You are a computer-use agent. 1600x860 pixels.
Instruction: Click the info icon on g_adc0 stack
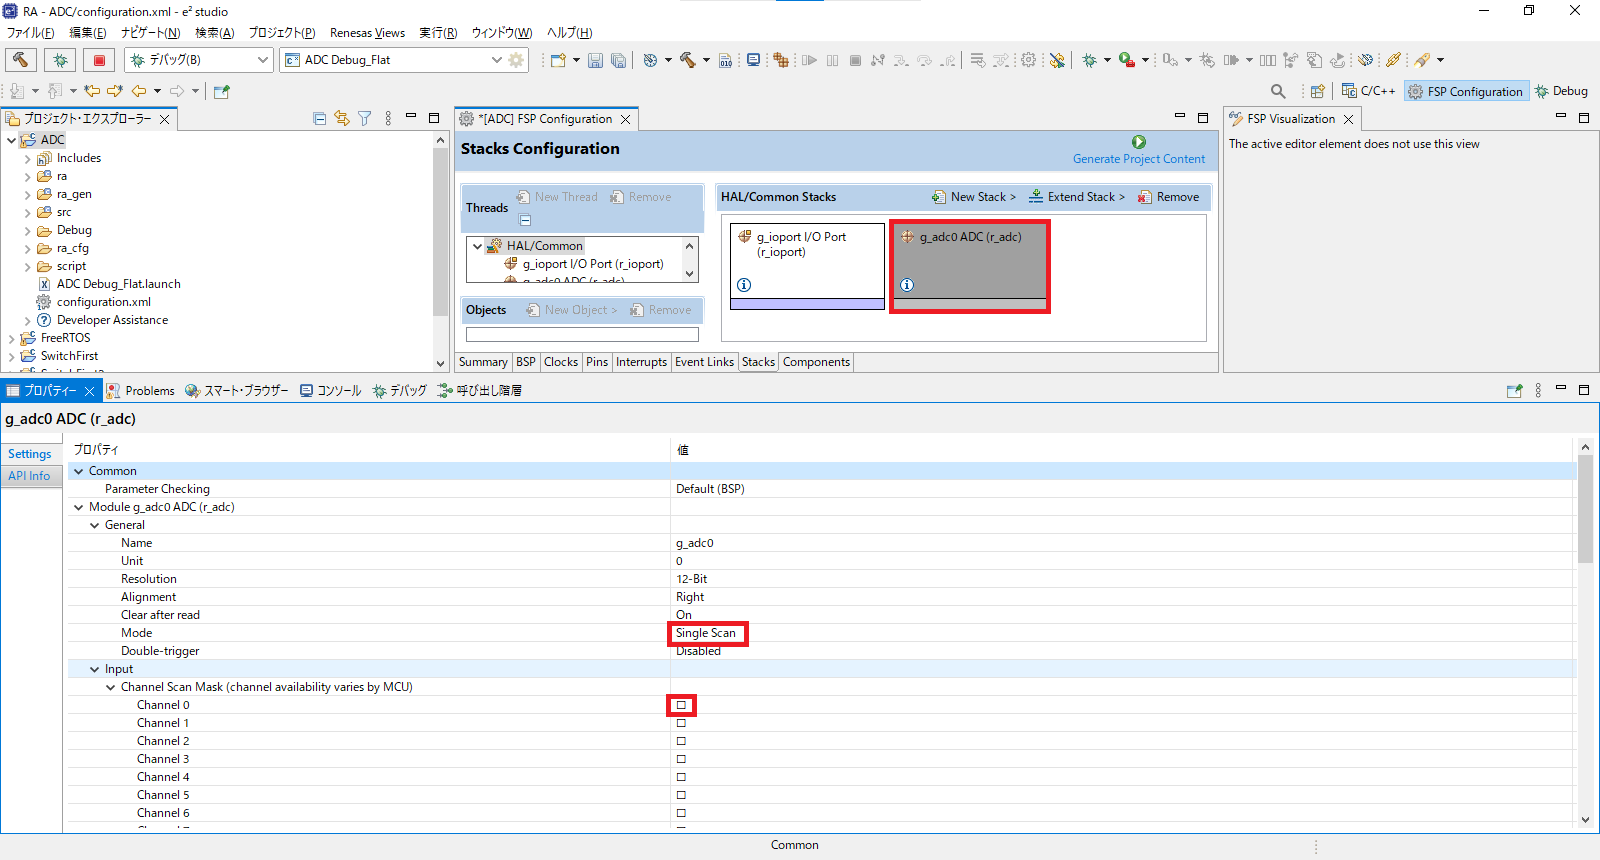(907, 285)
